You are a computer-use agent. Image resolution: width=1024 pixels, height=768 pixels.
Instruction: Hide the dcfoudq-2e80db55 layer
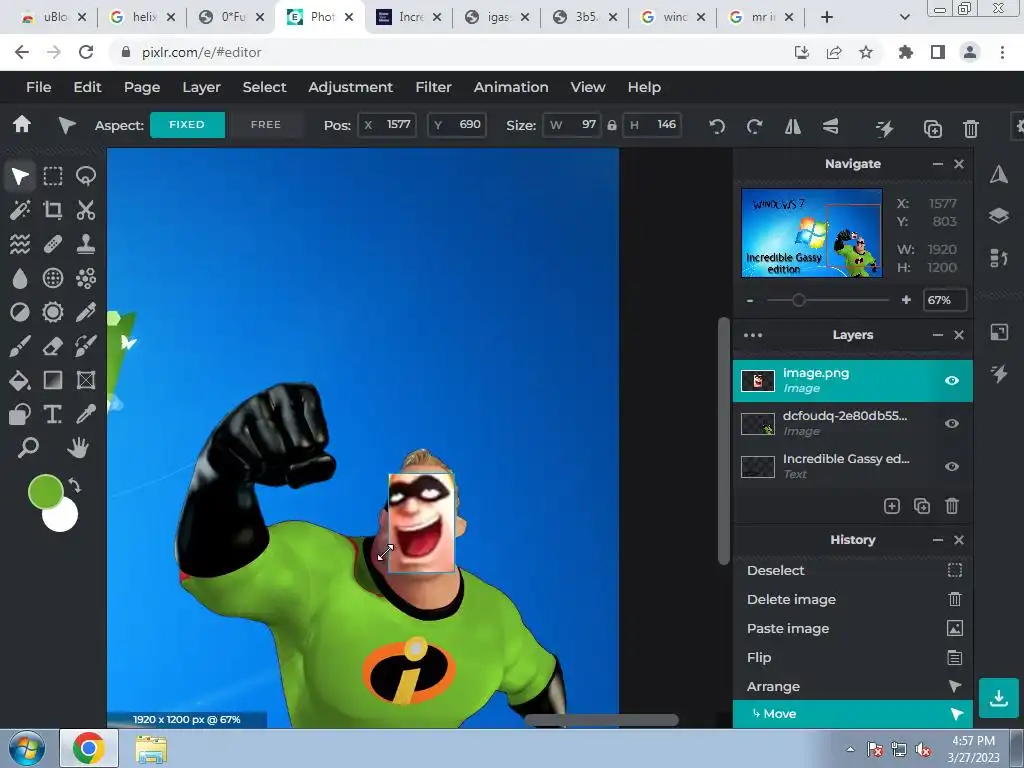[952, 424]
